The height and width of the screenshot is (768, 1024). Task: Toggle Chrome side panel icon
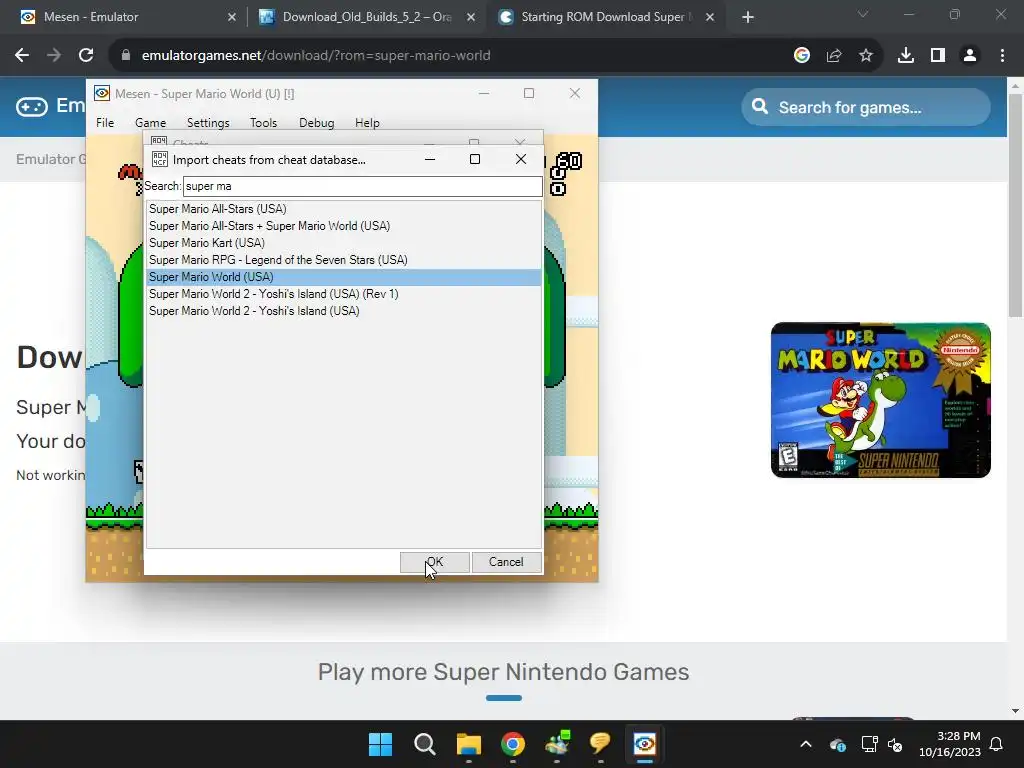pos(938,56)
